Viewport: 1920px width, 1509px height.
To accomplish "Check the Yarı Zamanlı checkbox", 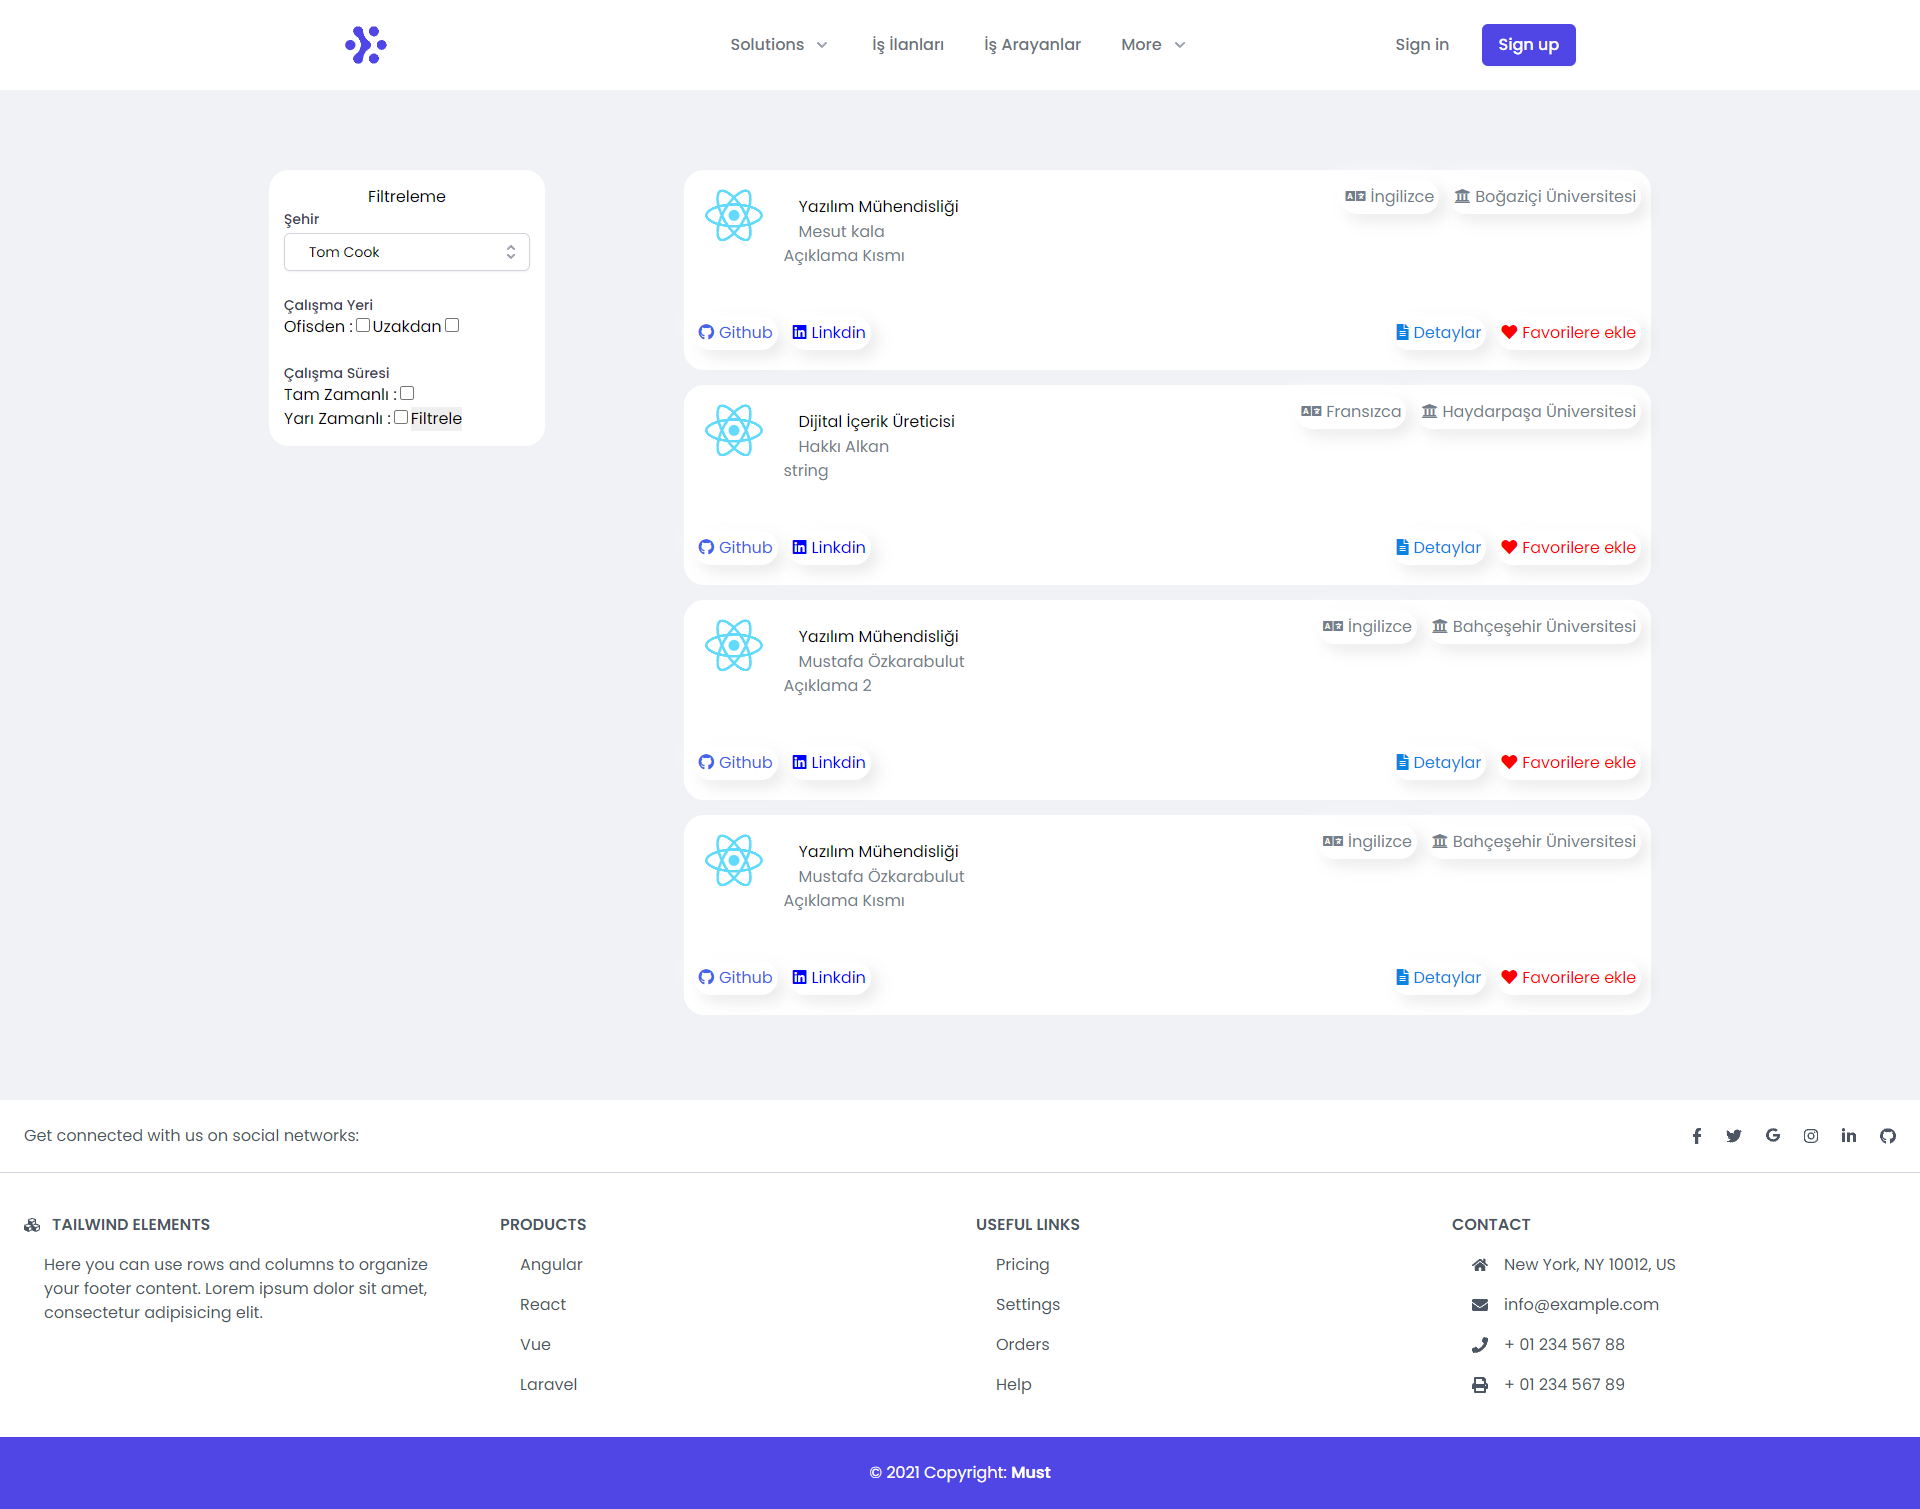I will point(401,417).
